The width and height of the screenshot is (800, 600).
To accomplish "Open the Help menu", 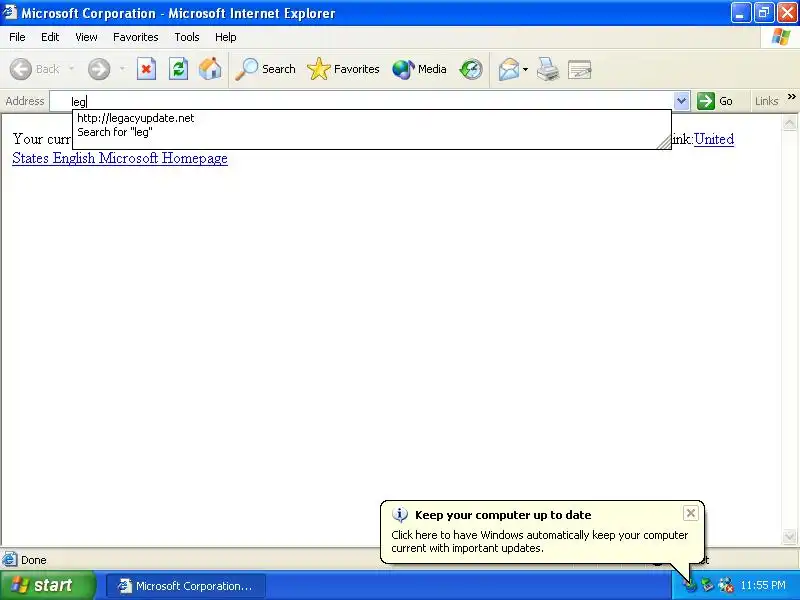I will [226, 37].
